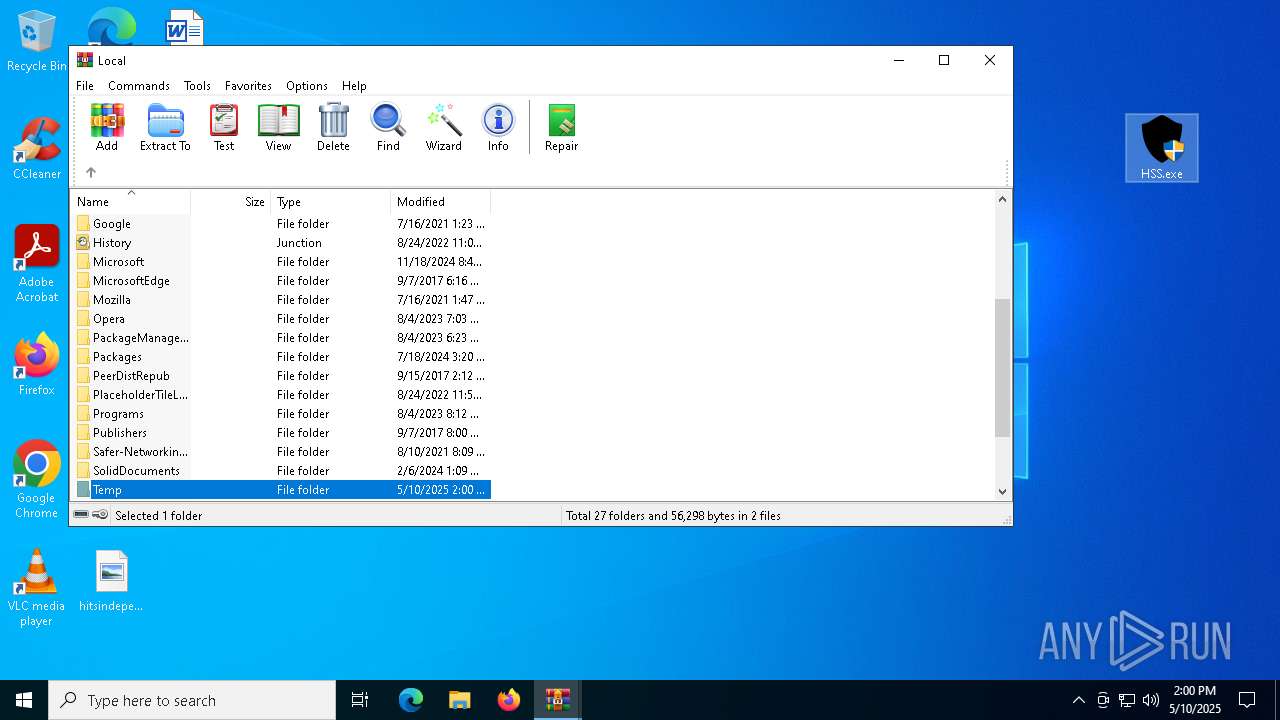Click the Repair toolbar icon
The height and width of the screenshot is (720, 1280).
pyautogui.click(x=561, y=127)
